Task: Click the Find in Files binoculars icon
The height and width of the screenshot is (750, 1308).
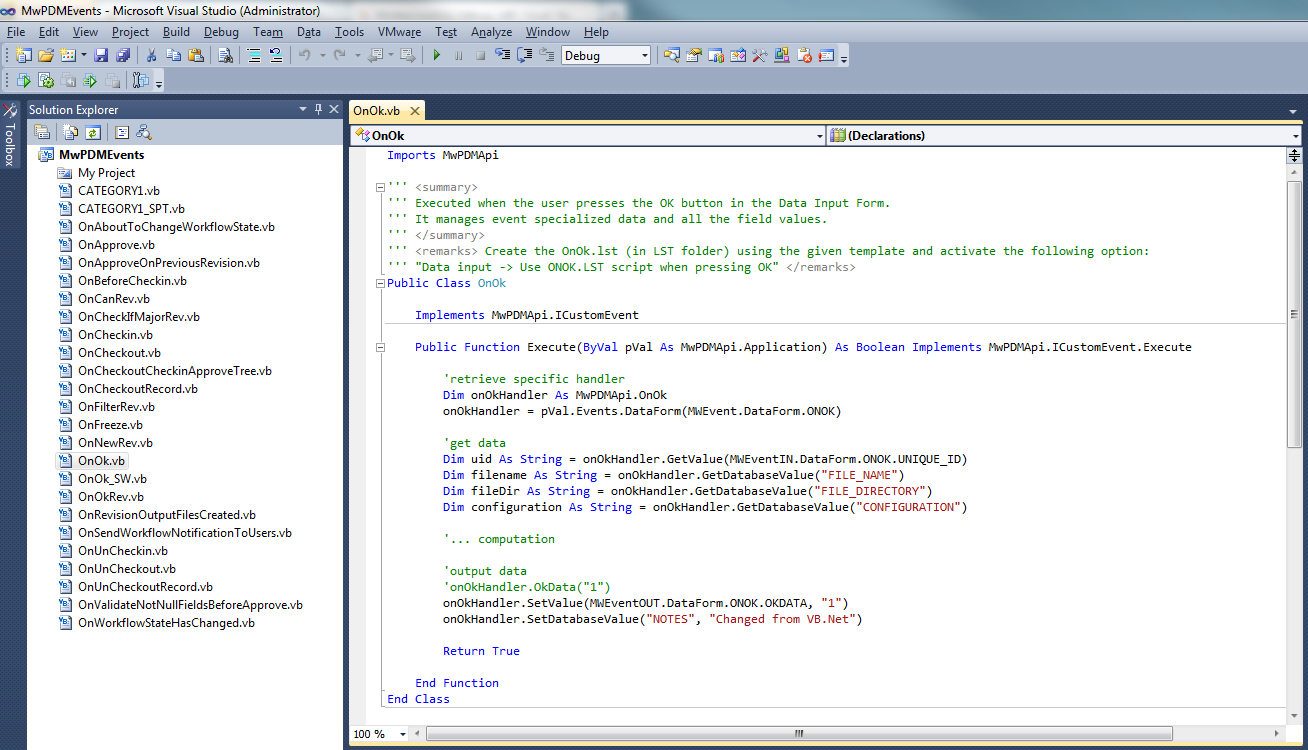Action: click(x=225, y=56)
